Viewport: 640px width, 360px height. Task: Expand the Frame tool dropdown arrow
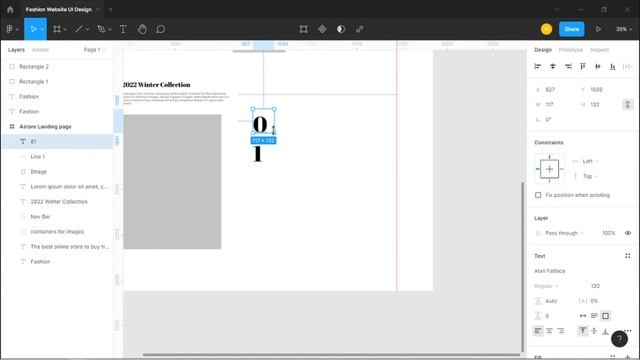[65, 29]
